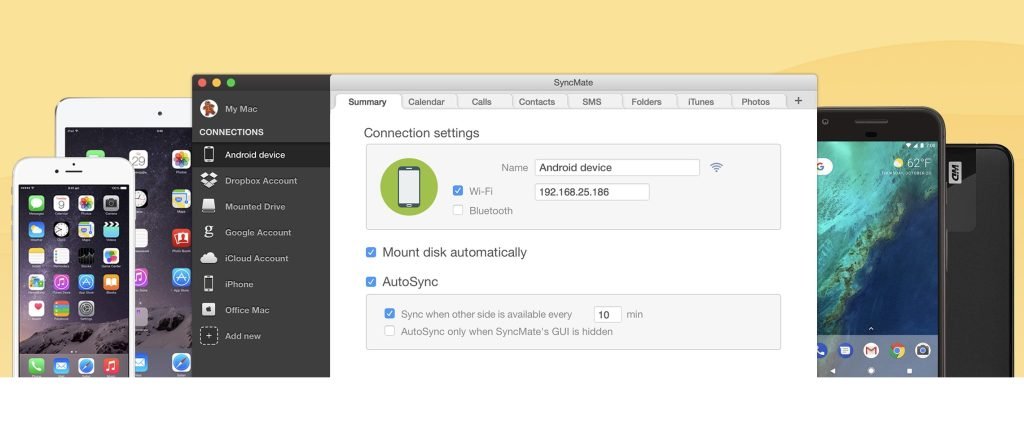
Task: Tap Settings gear on the white iPhone
Action: [86, 308]
